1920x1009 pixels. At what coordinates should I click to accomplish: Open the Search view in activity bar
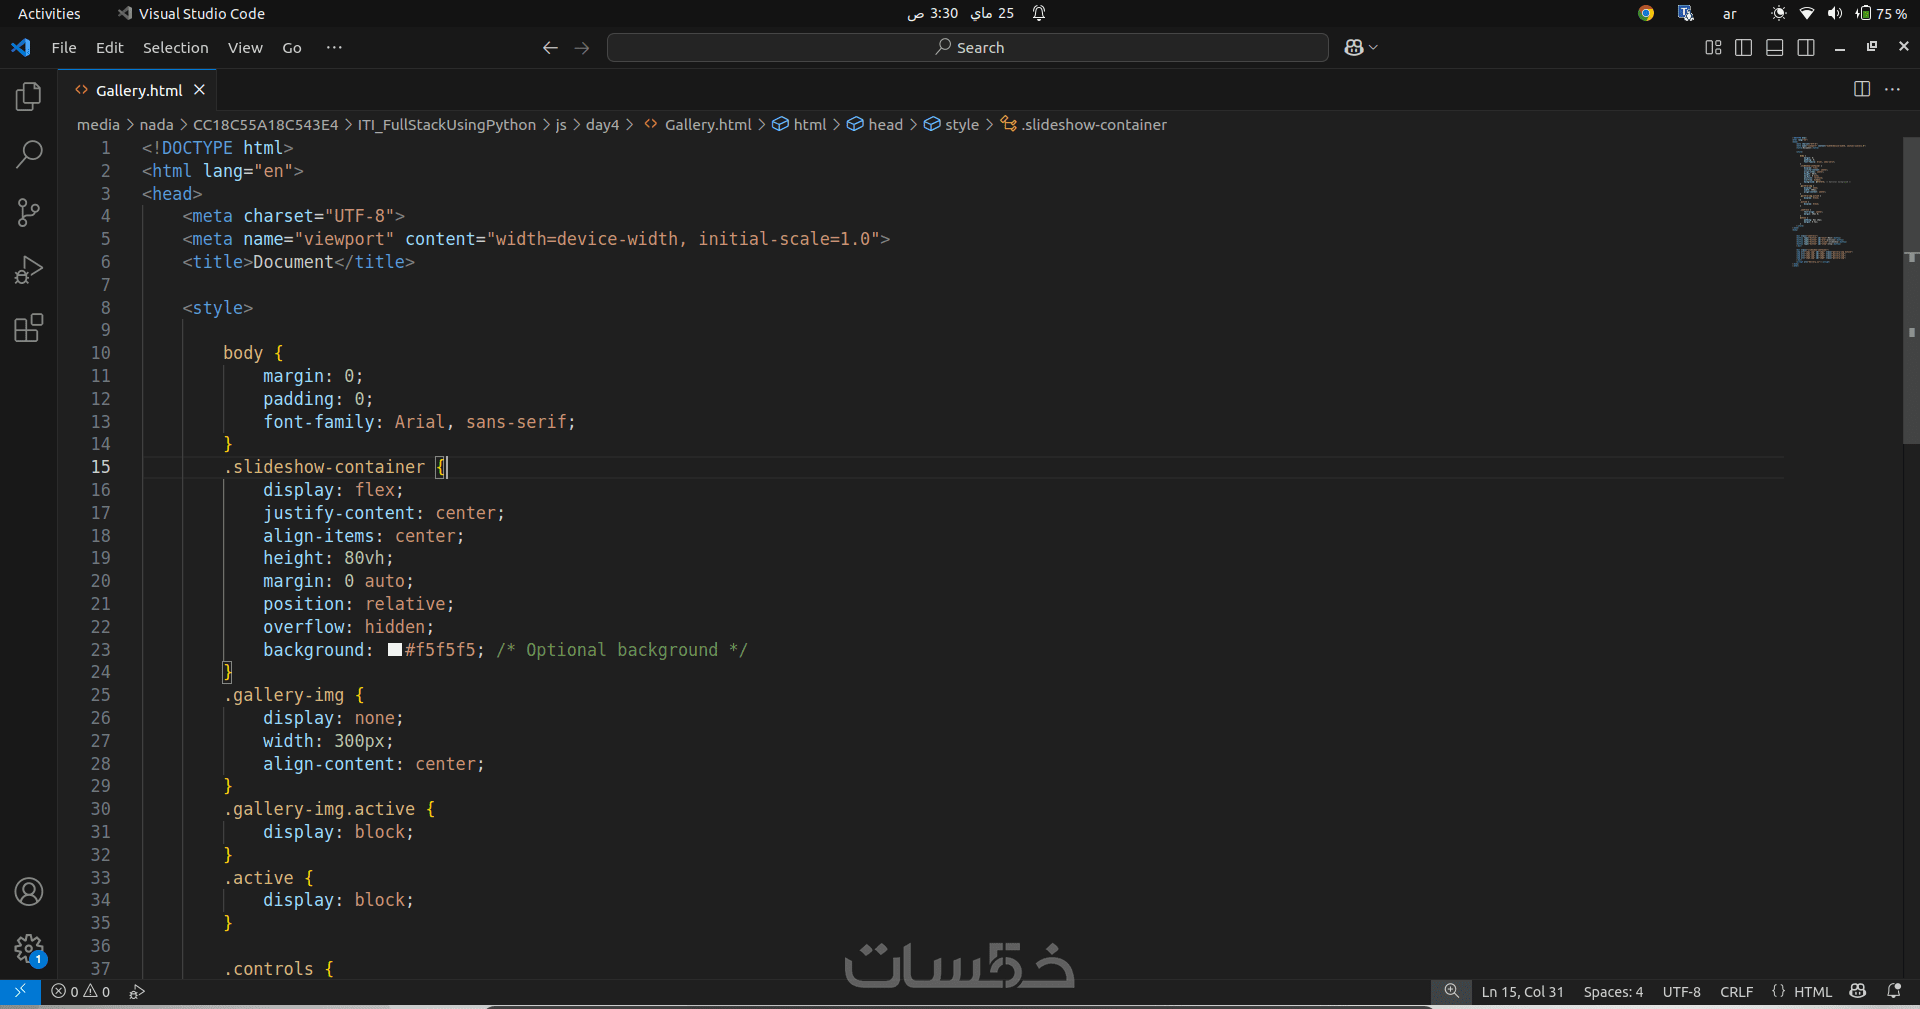pos(29,154)
